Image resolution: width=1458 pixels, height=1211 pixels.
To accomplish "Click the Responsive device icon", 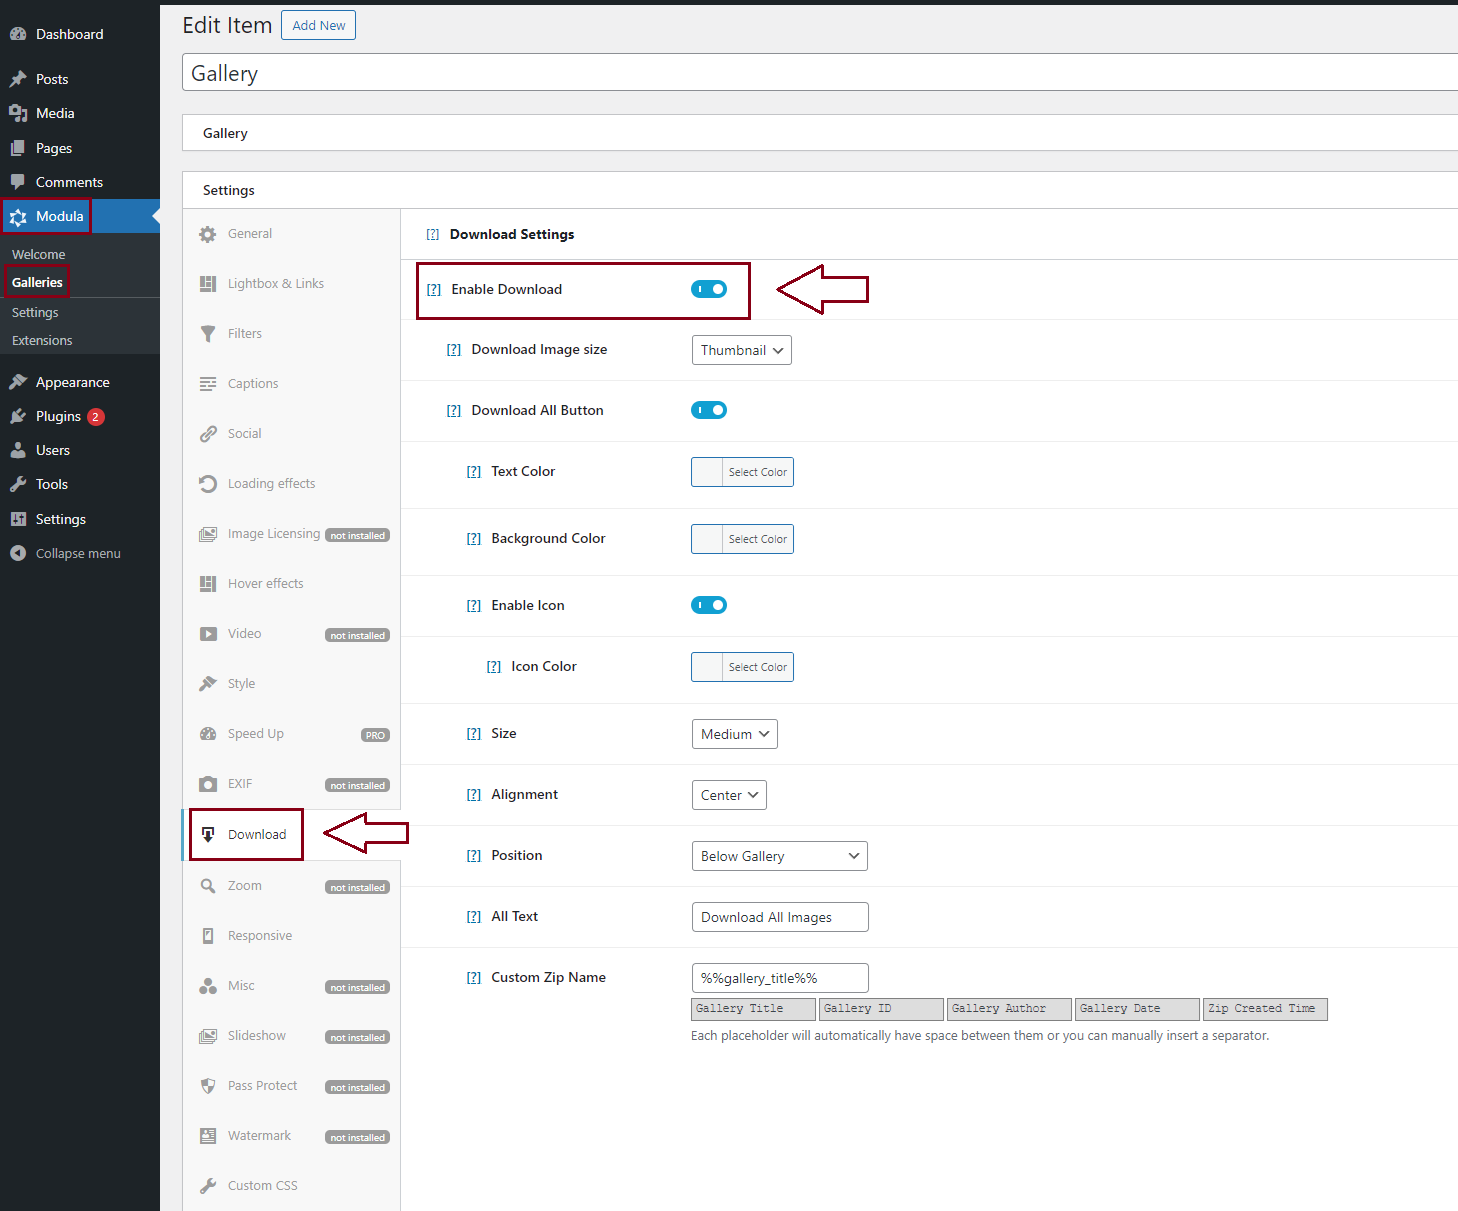I will click(208, 936).
